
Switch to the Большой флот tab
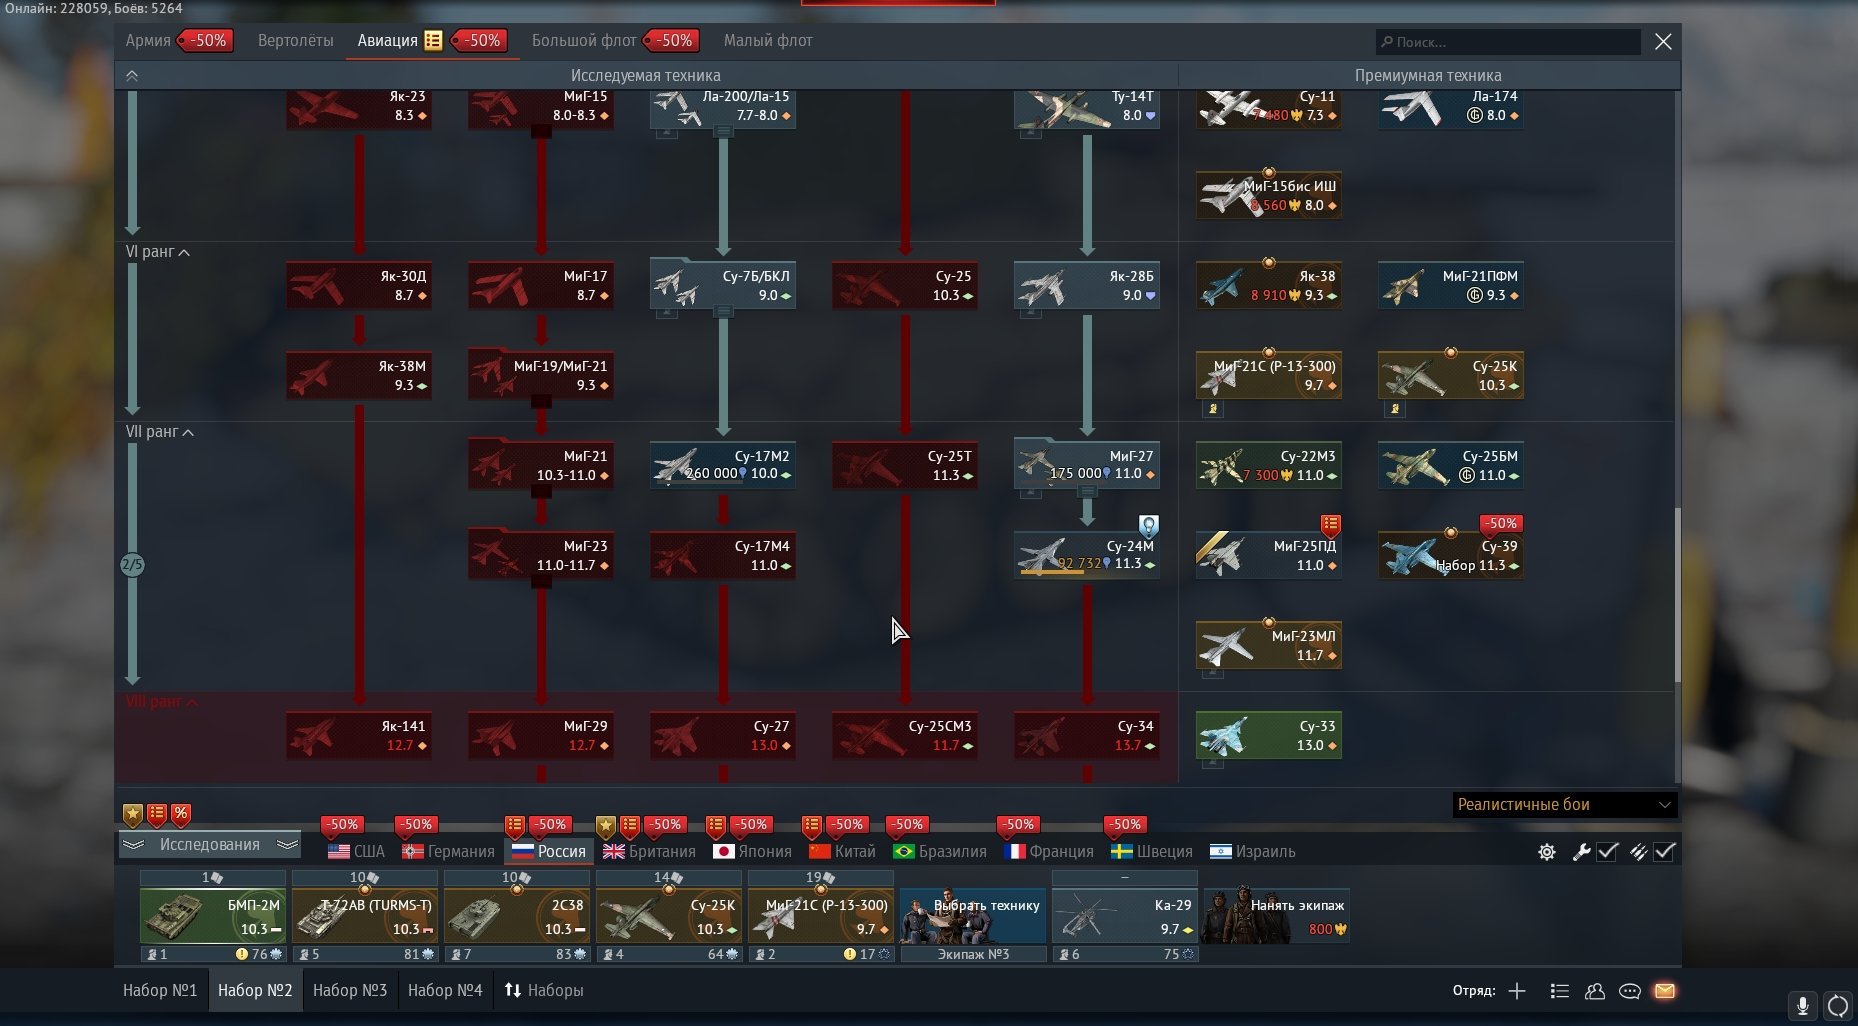[584, 41]
